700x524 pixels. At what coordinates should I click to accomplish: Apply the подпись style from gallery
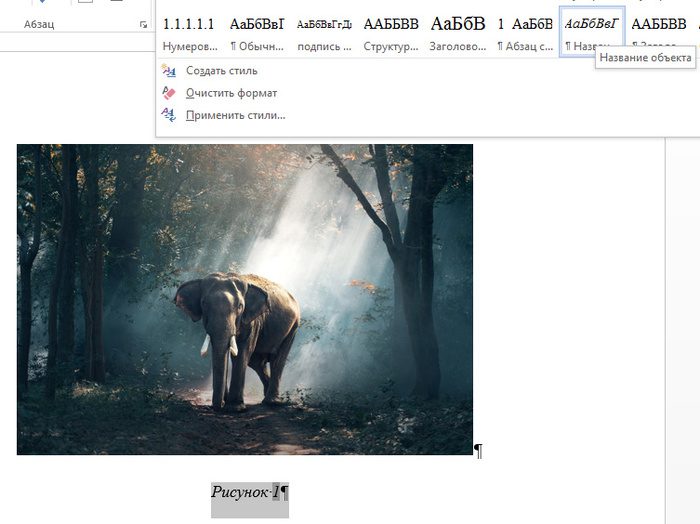tap(324, 33)
